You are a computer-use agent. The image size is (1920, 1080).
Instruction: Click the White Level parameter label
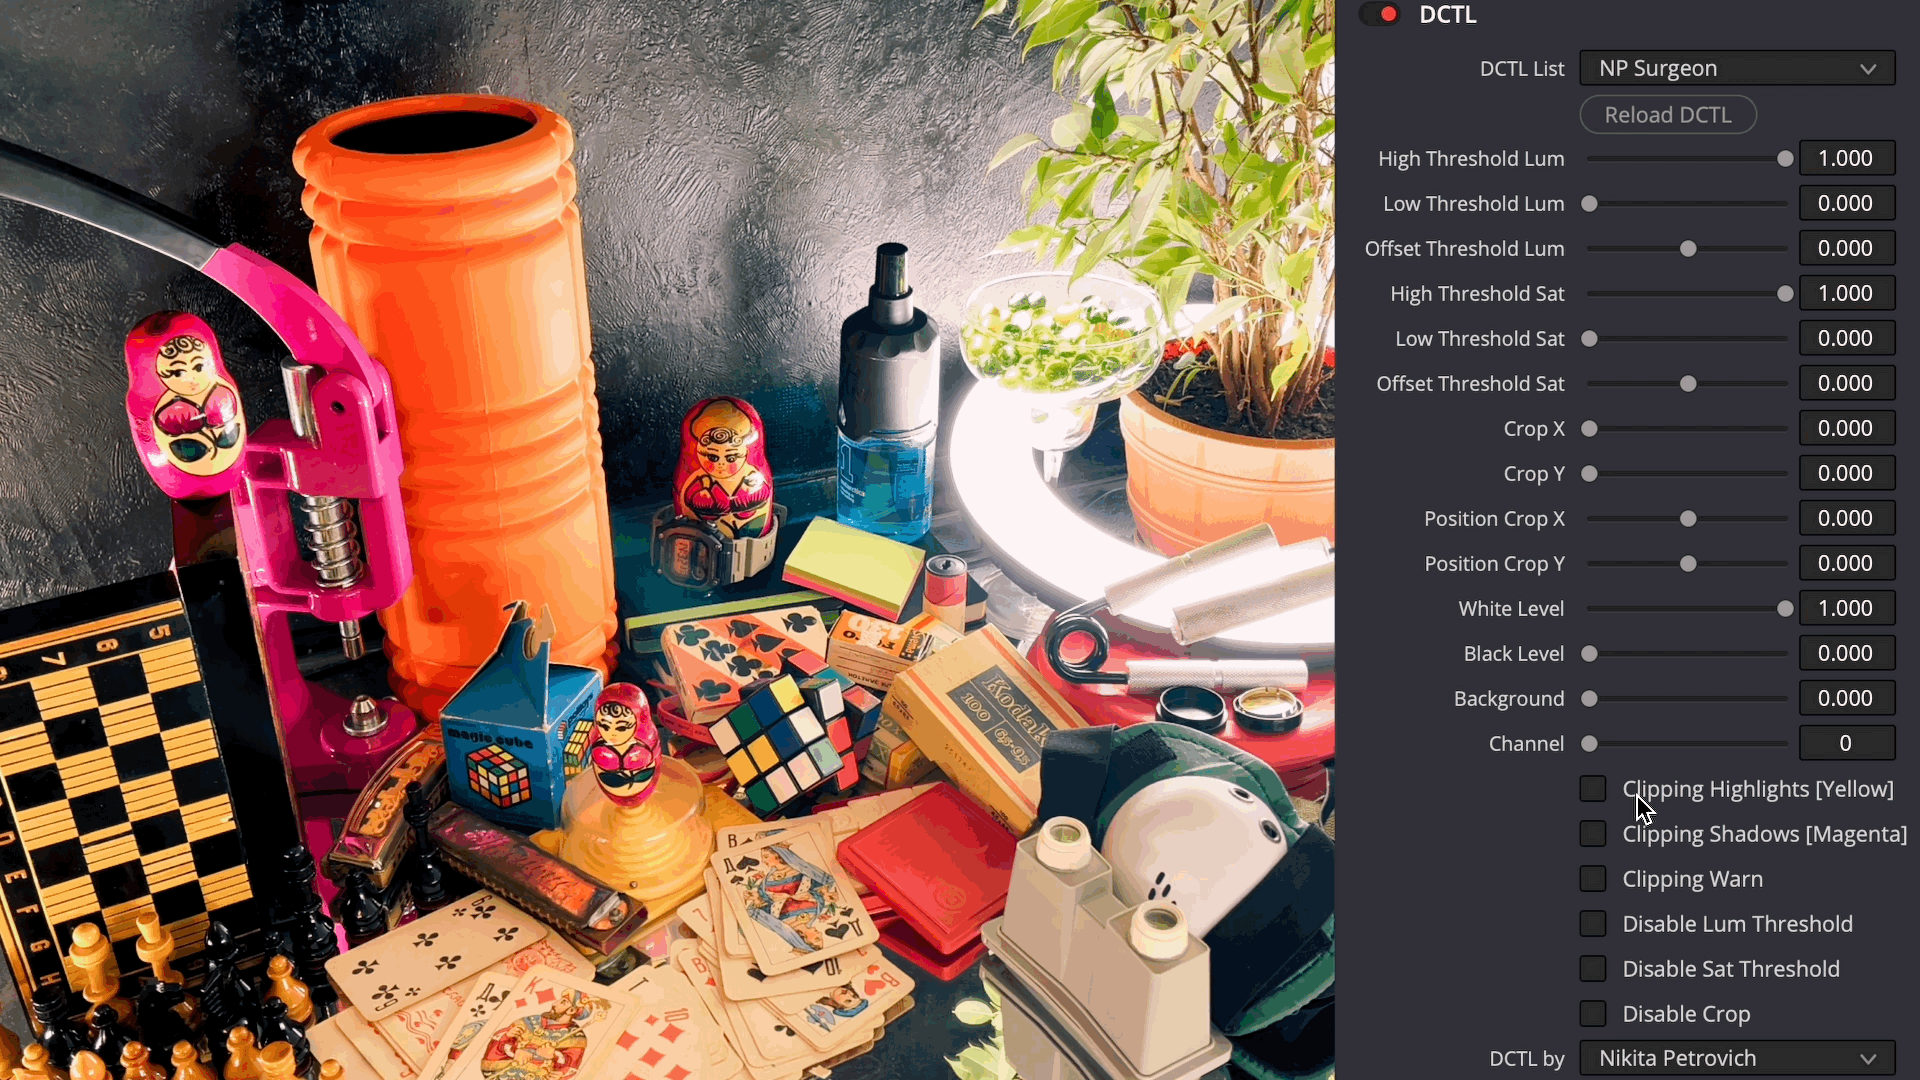coord(1511,608)
